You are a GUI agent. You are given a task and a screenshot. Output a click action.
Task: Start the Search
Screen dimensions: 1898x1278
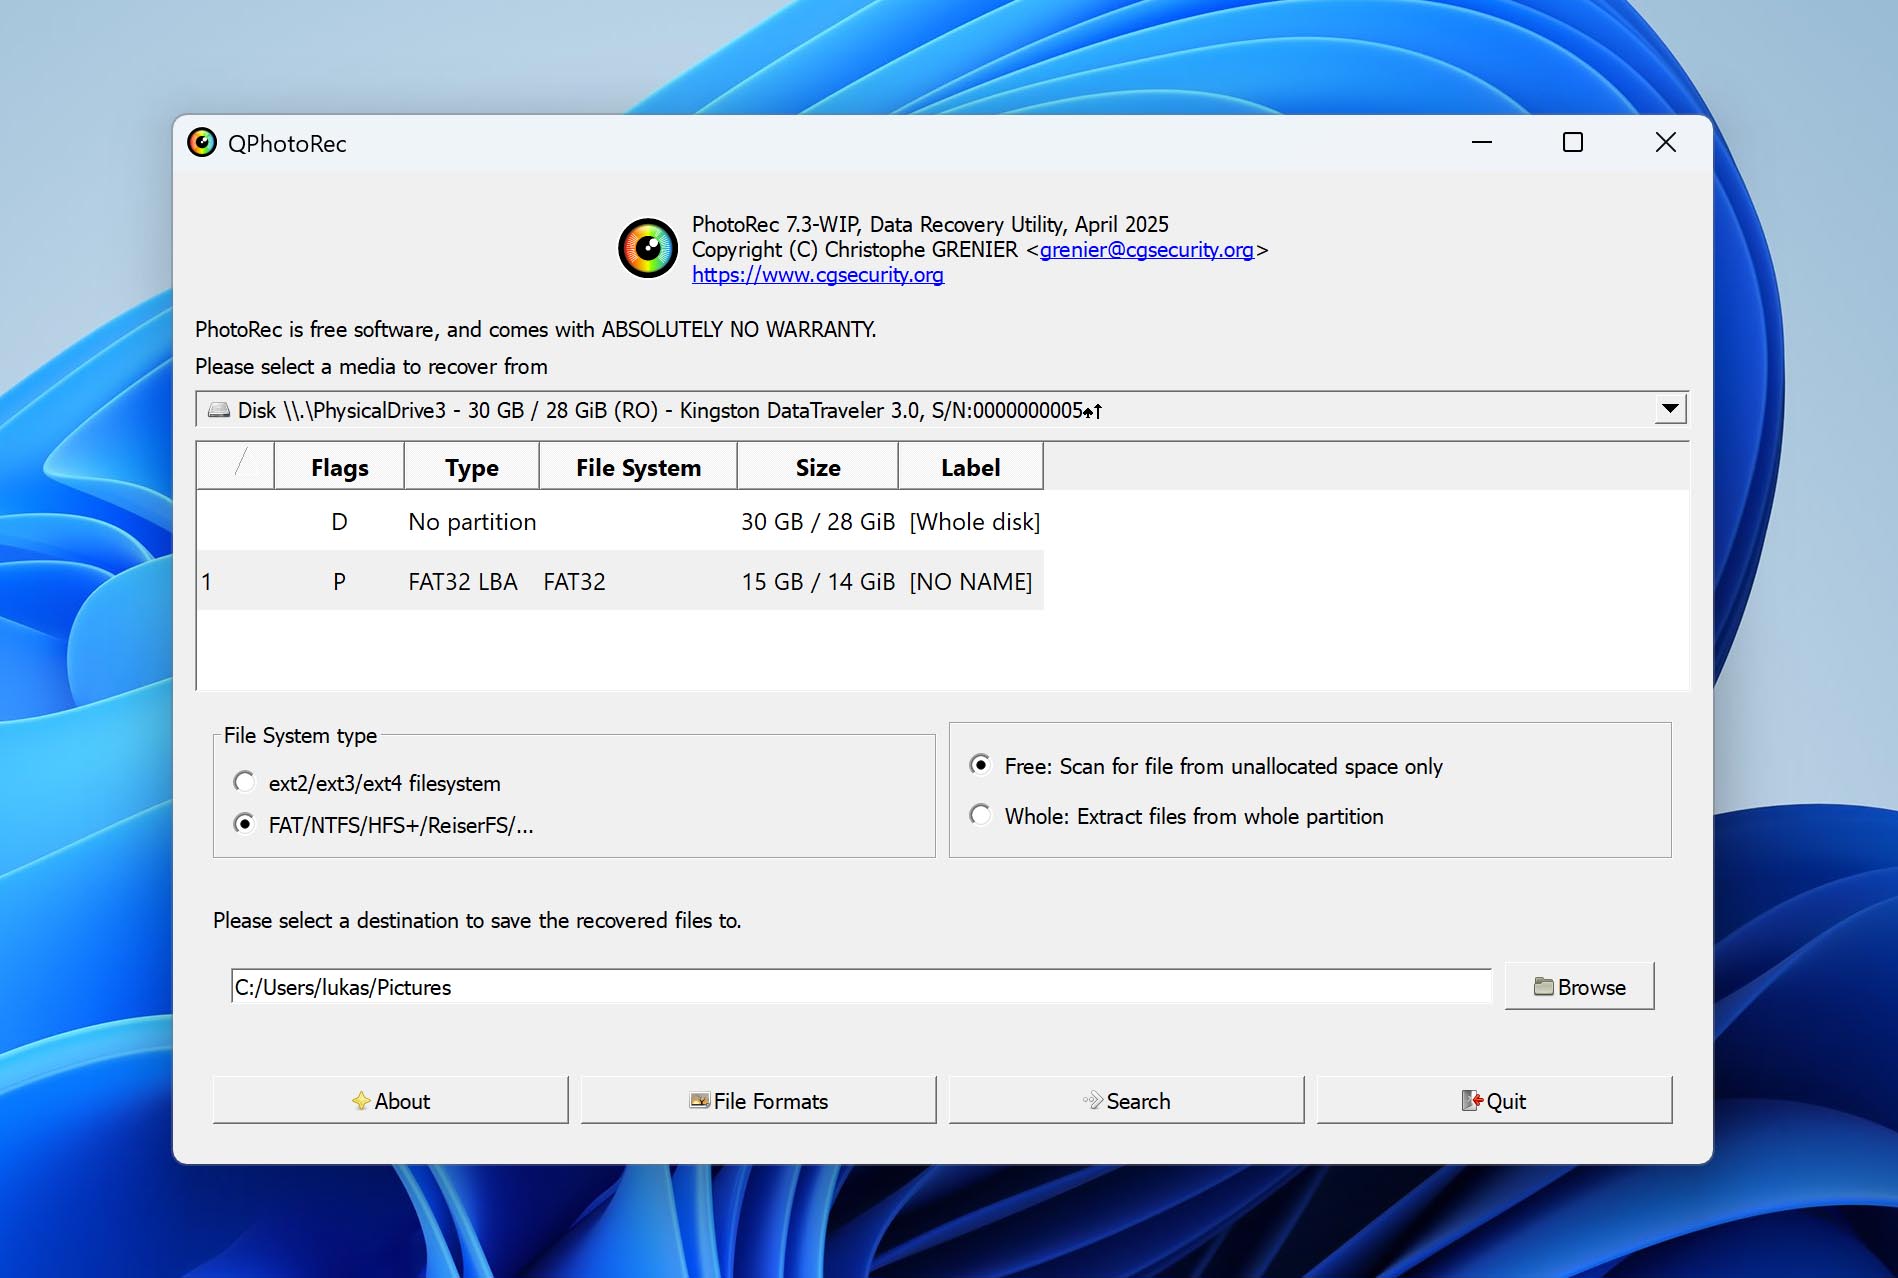pos(1126,1100)
